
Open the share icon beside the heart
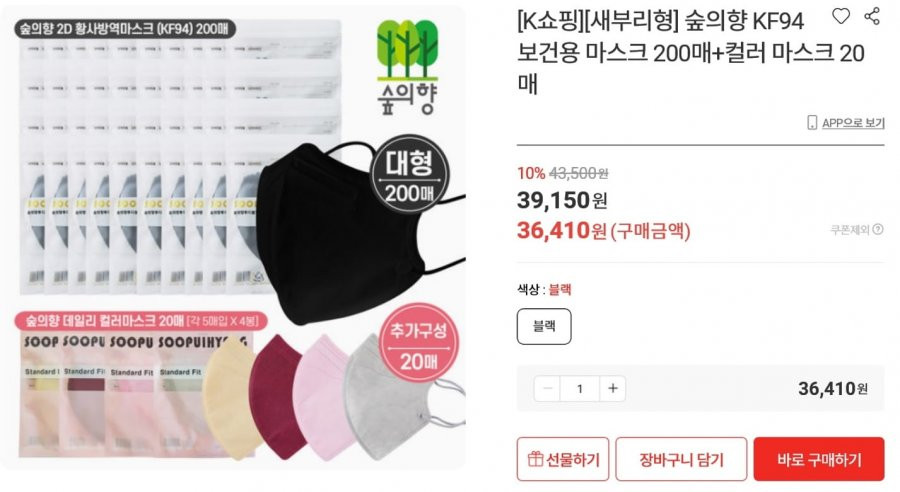point(872,17)
